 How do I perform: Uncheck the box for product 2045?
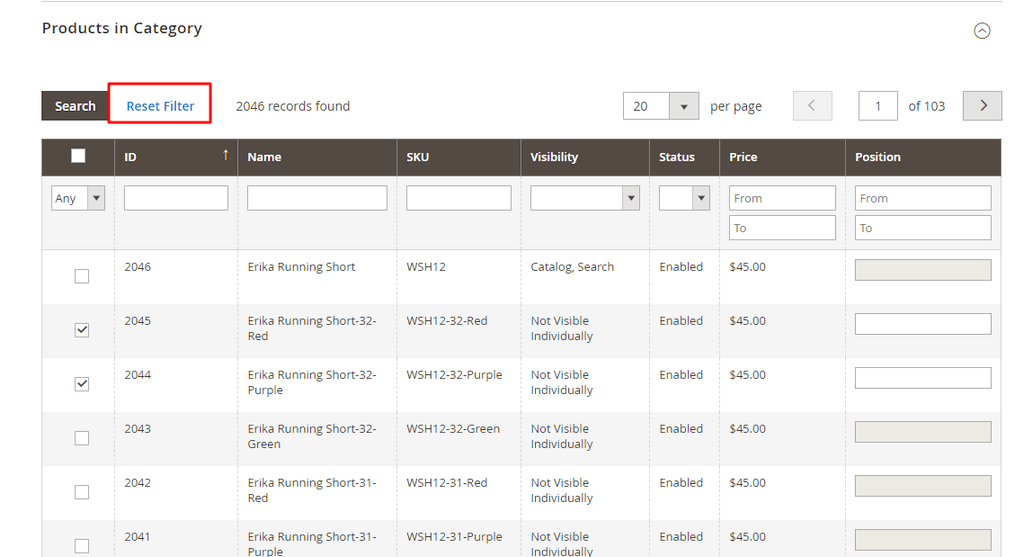[82, 330]
